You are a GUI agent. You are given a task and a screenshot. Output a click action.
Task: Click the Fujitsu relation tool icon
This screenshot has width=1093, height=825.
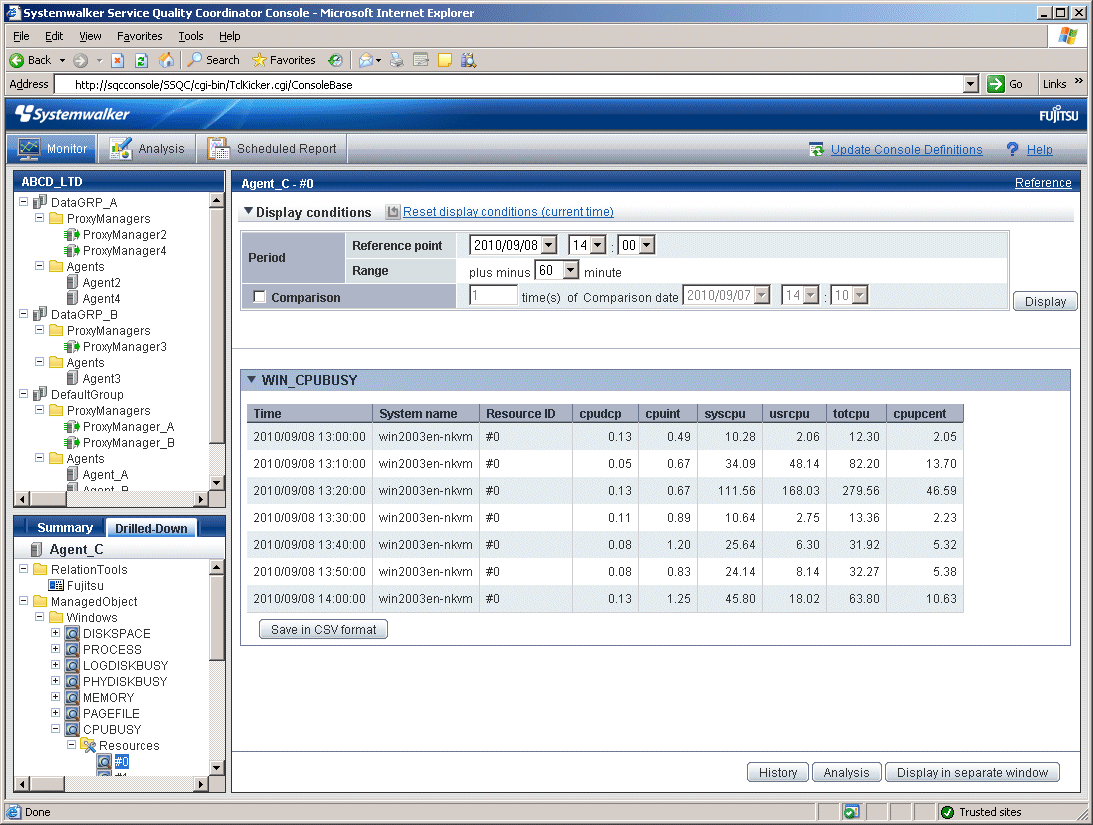point(56,585)
